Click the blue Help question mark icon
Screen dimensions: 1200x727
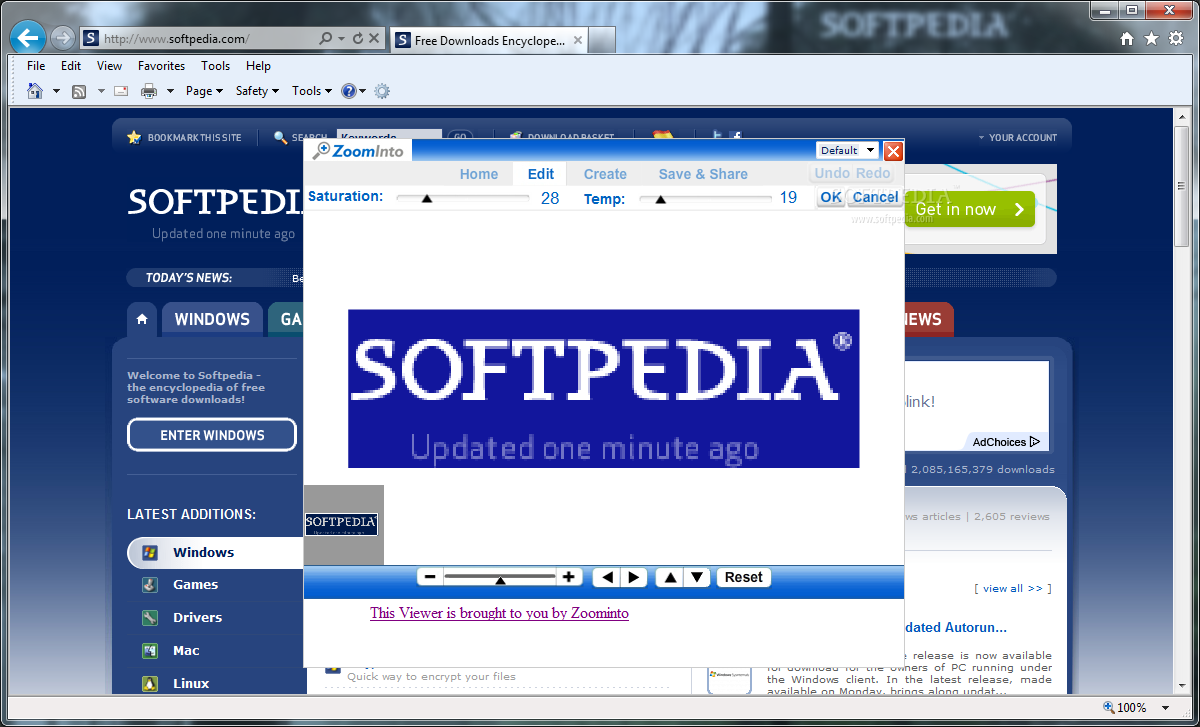point(348,91)
